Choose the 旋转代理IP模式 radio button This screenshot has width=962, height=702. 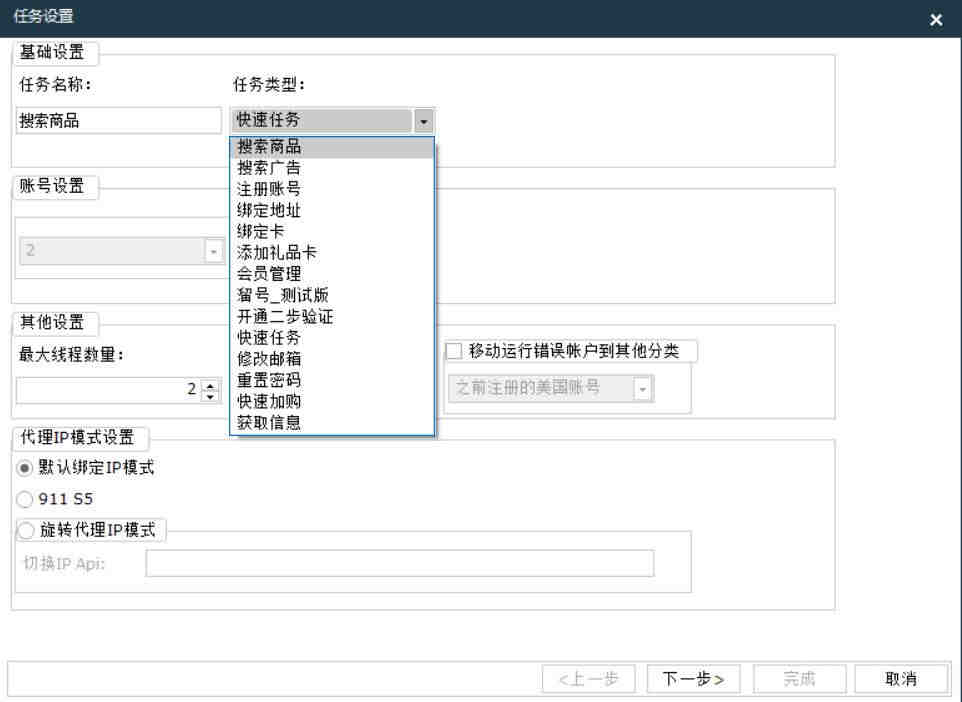(26, 530)
